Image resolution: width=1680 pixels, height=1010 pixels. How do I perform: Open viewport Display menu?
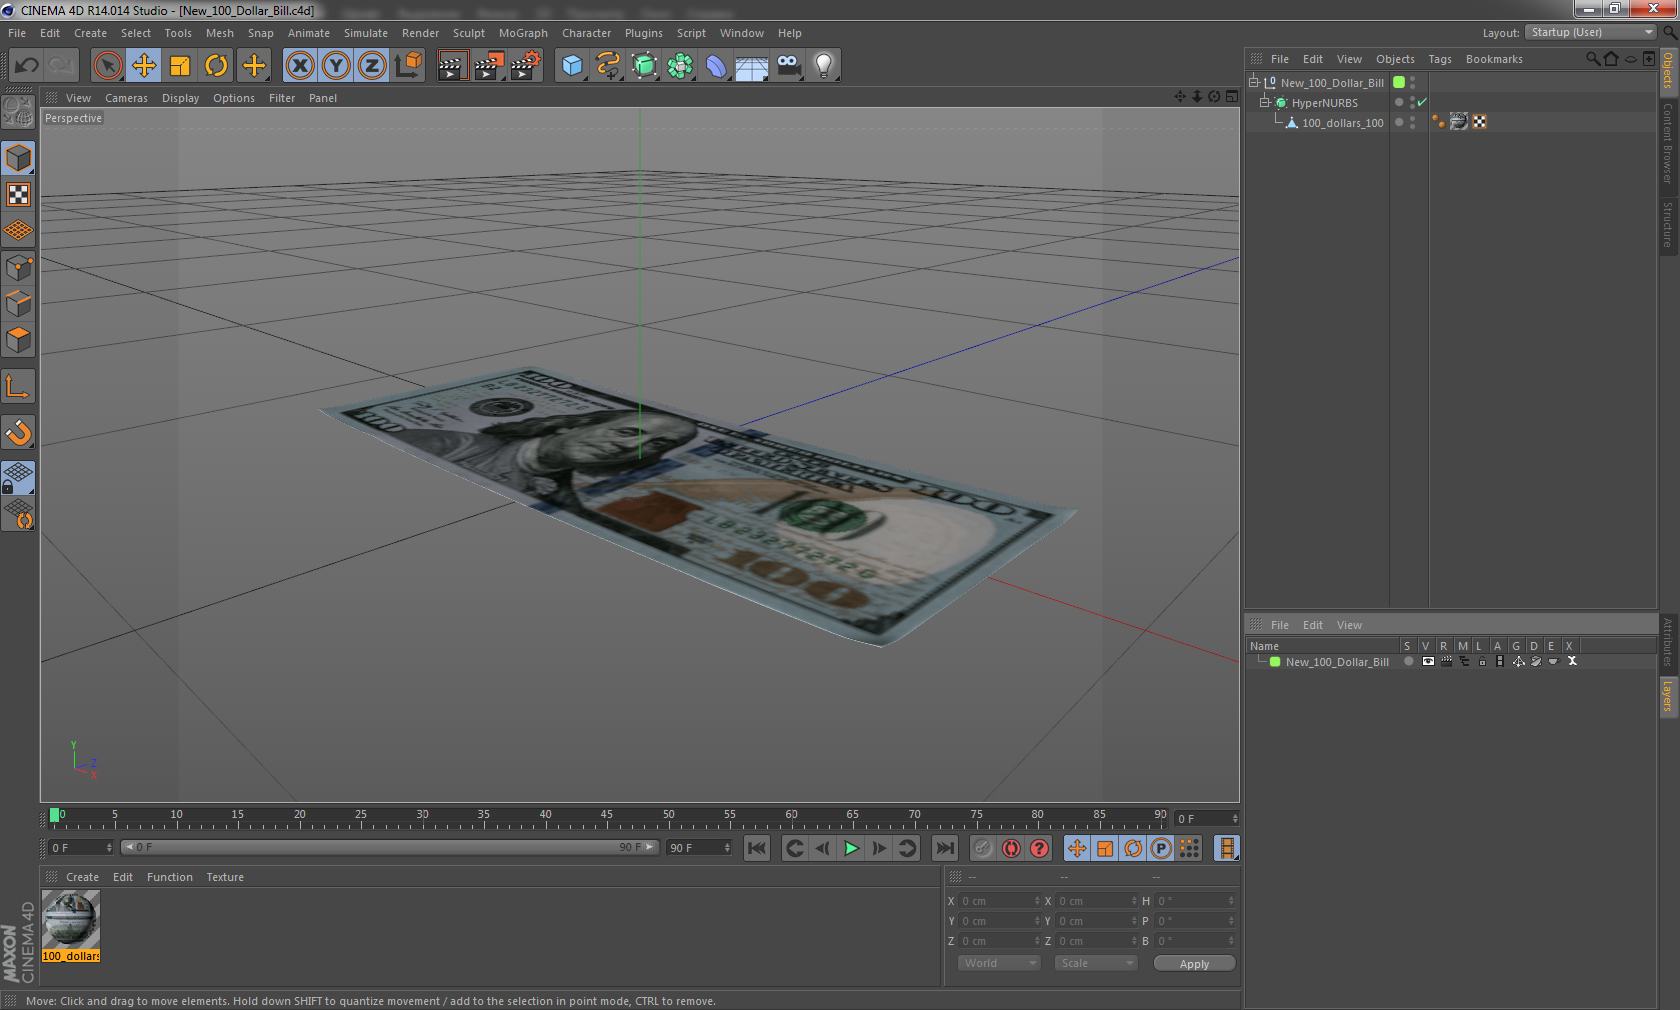pos(180,98)
